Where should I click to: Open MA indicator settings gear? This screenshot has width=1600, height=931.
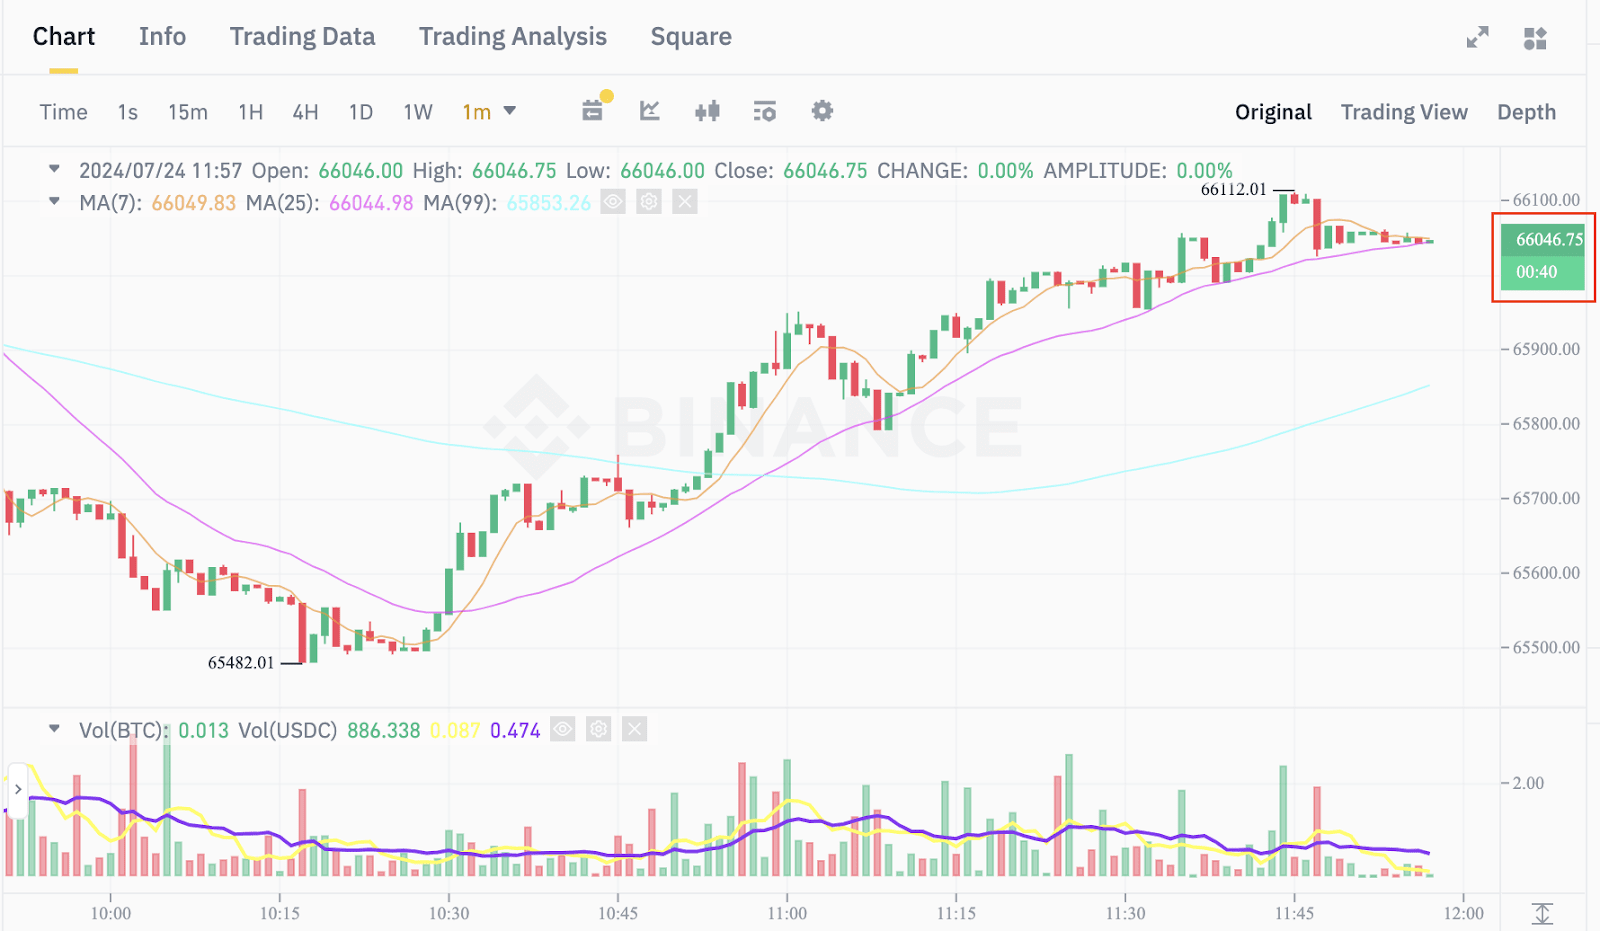point(649,202)
